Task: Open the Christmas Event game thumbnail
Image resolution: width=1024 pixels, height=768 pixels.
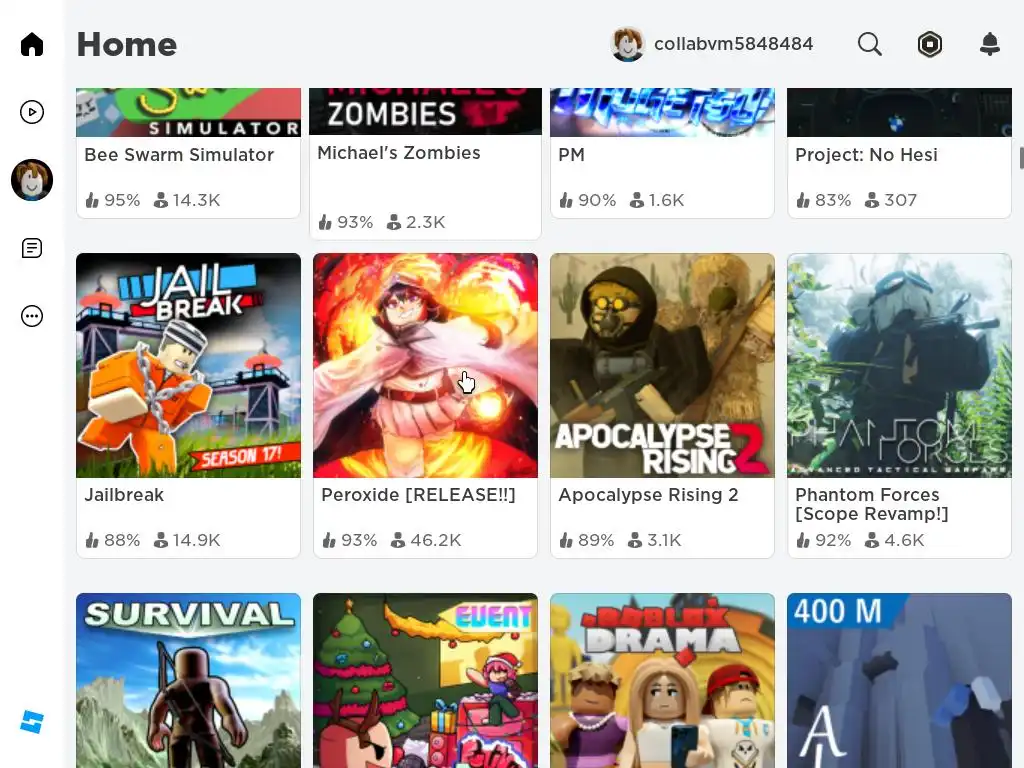Action: (425, 680)
